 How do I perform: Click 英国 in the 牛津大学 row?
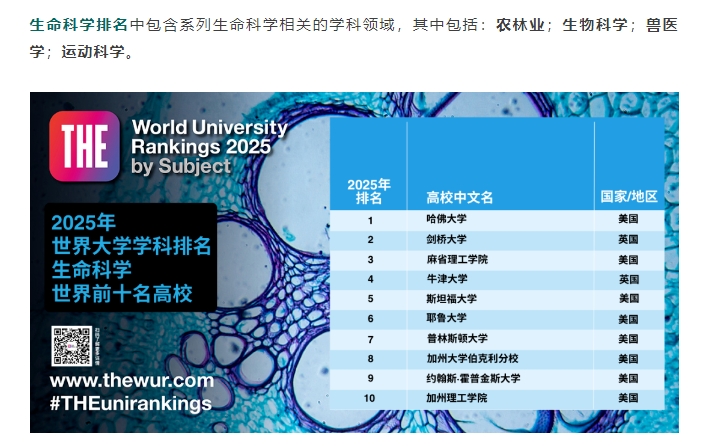pyautogui.click(x=629, y=280)
